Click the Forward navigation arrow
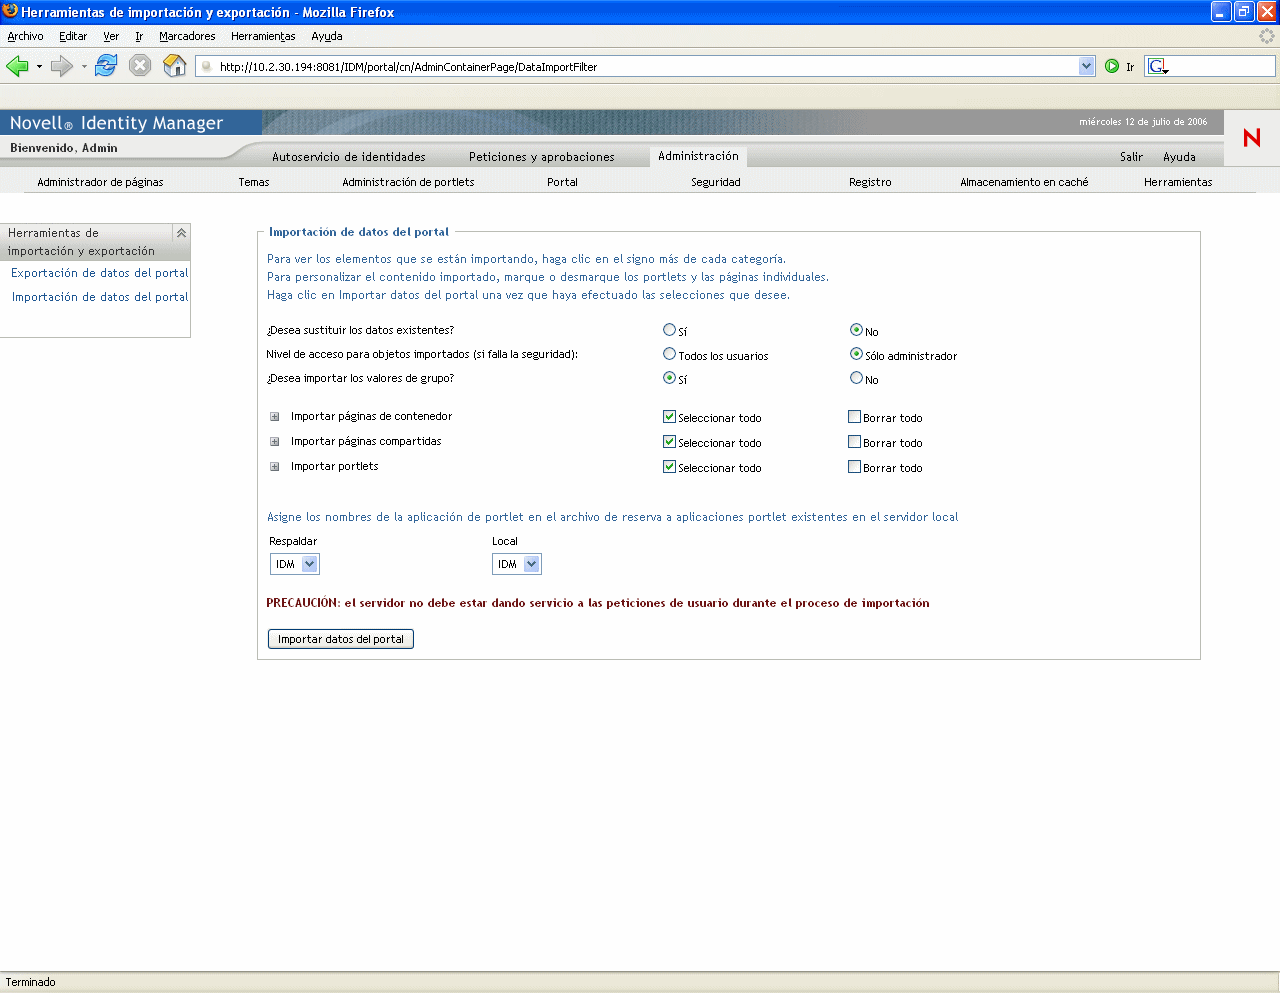 point(62,66)
